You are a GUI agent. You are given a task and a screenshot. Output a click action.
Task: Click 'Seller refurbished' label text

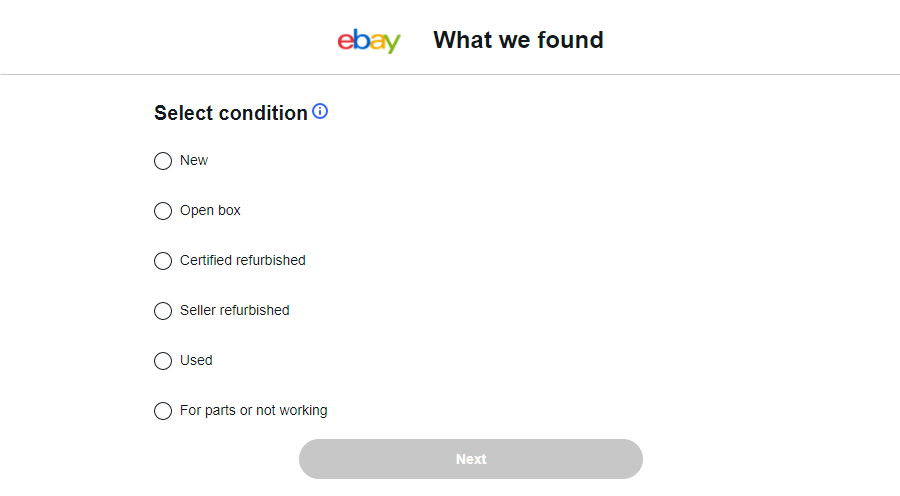pyautogui.click(x=234, y=310)
